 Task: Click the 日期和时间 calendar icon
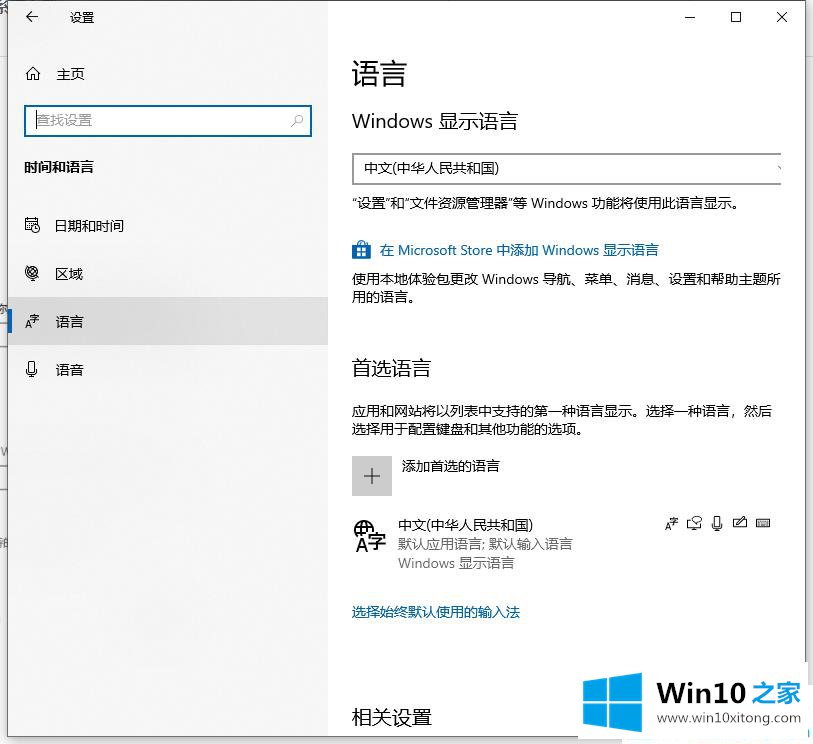point(32,225)
